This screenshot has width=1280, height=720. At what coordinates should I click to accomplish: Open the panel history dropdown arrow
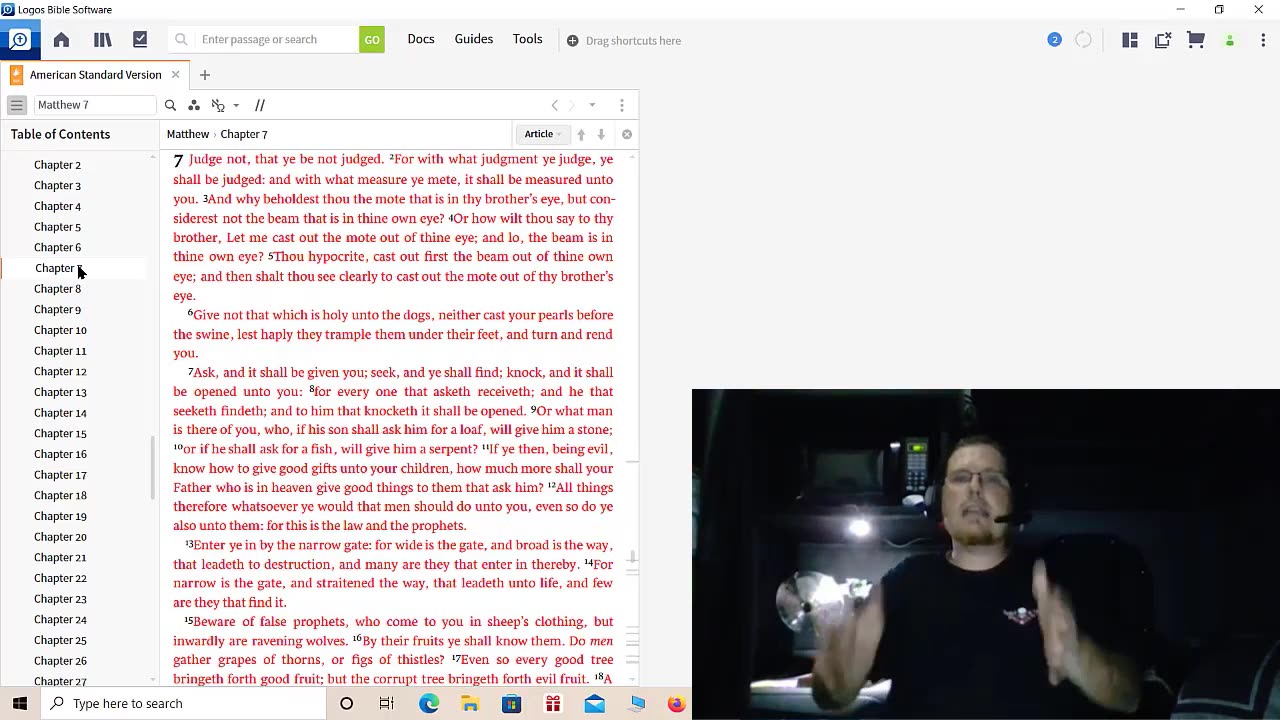coord(592,105)
